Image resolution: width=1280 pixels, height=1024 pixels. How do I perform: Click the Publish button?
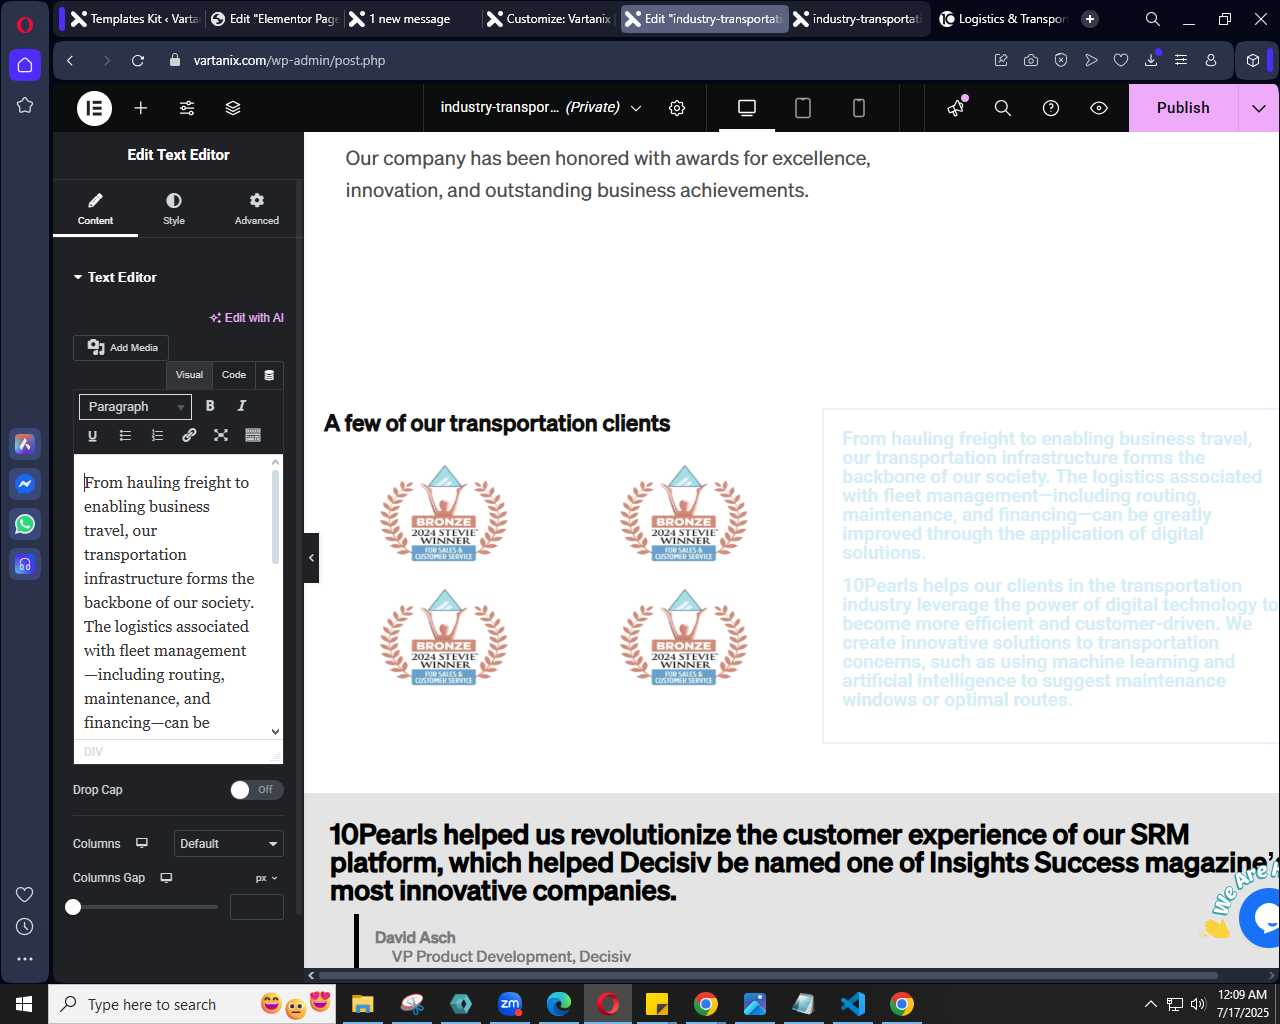1183,108
